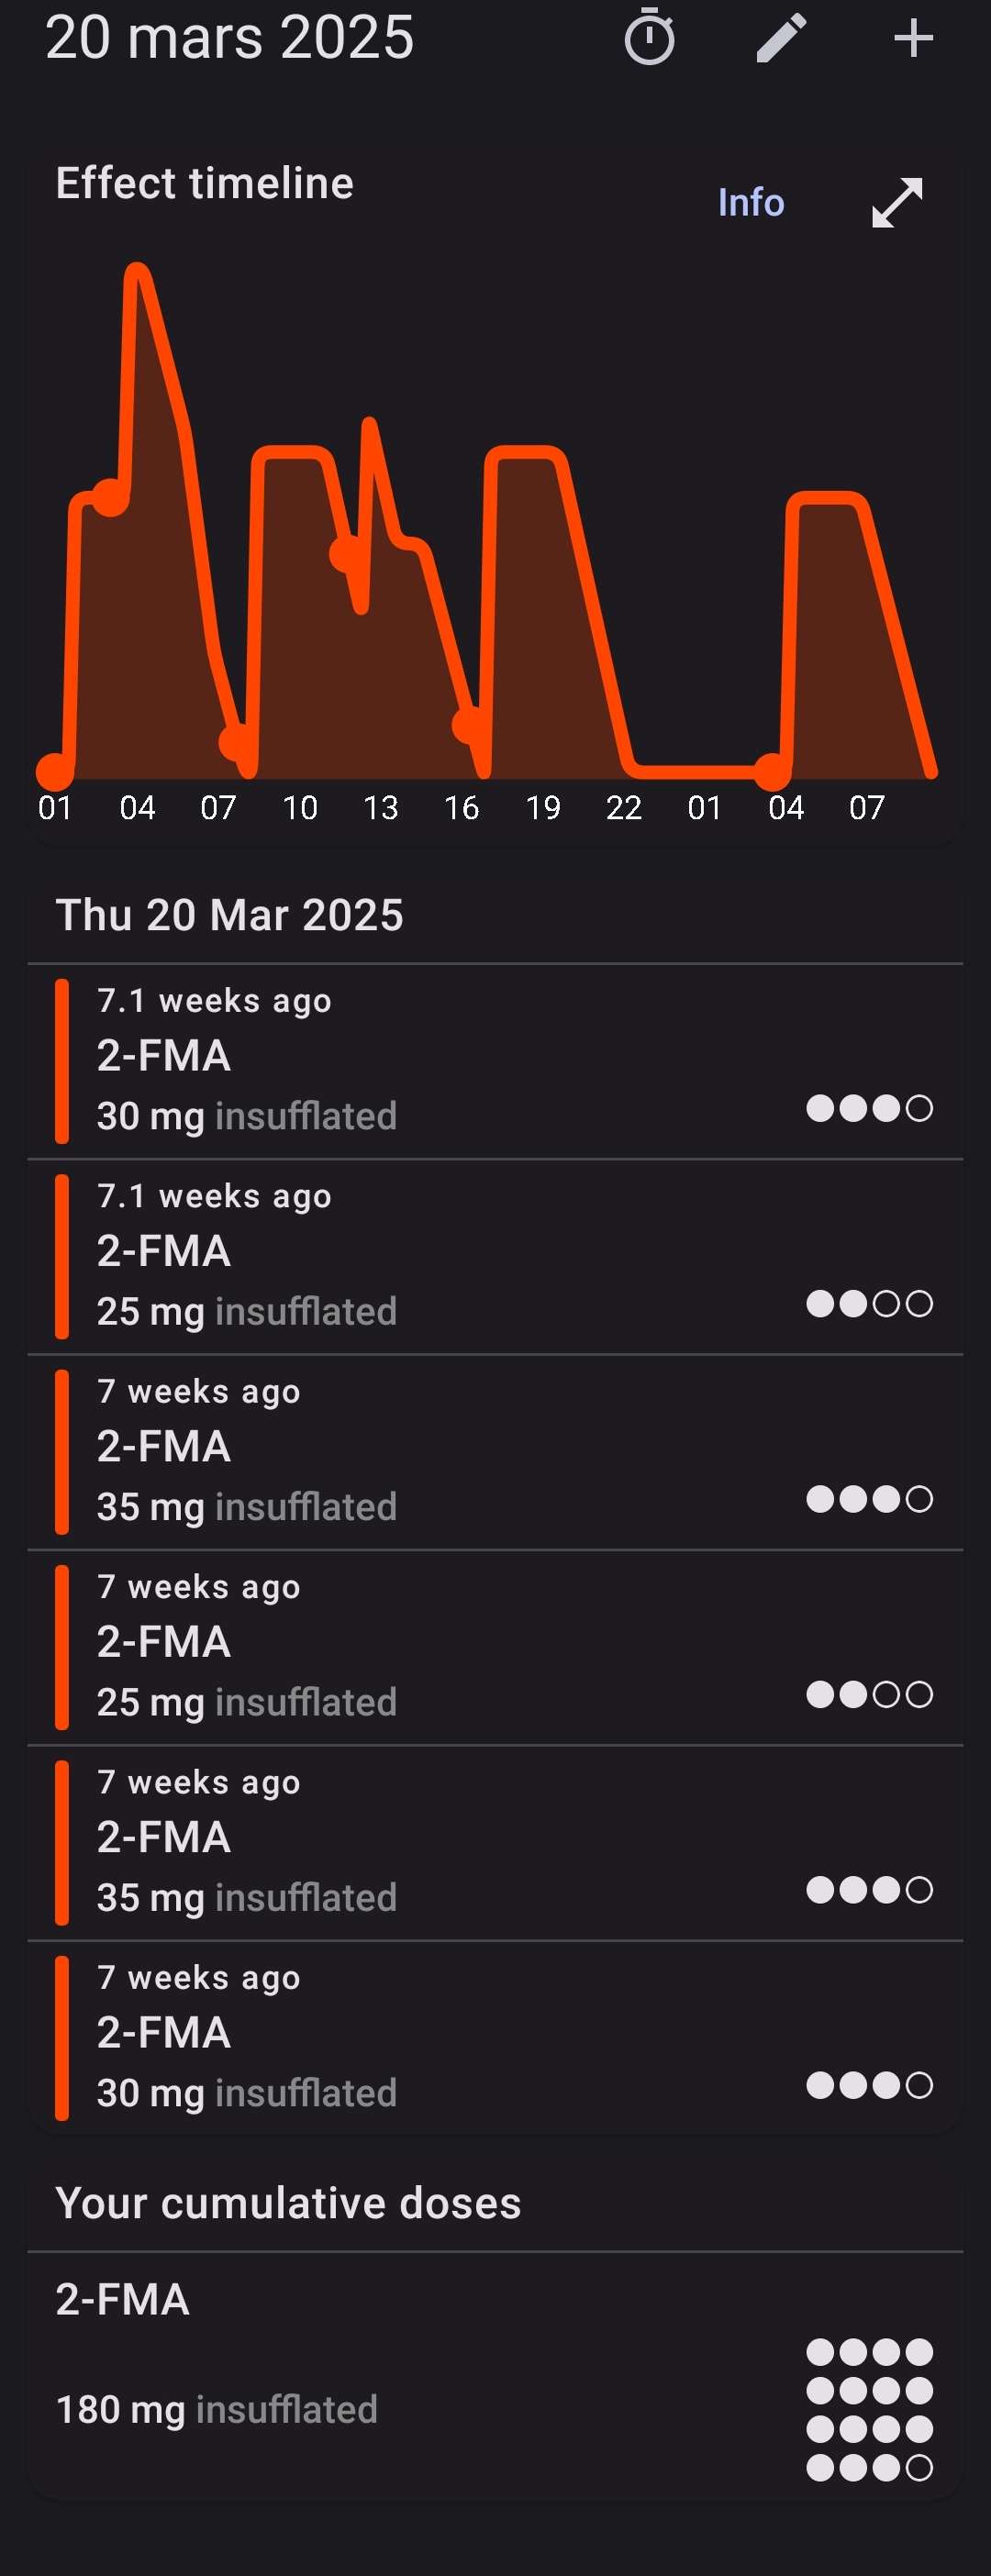Tap dose dots of last 30 mg entry

[x=869, y=2085]
